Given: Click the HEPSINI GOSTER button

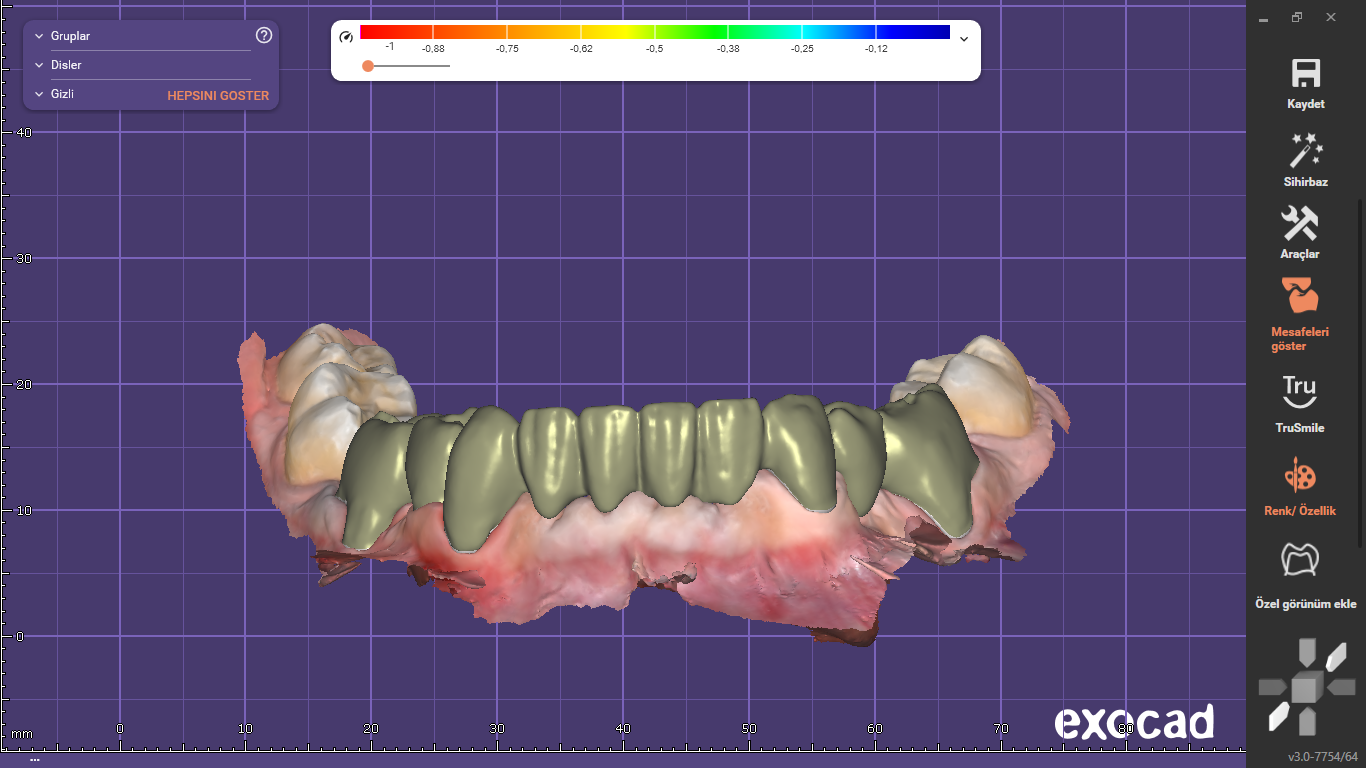Looking at the screenshot, I should click(x=218, y=96).
